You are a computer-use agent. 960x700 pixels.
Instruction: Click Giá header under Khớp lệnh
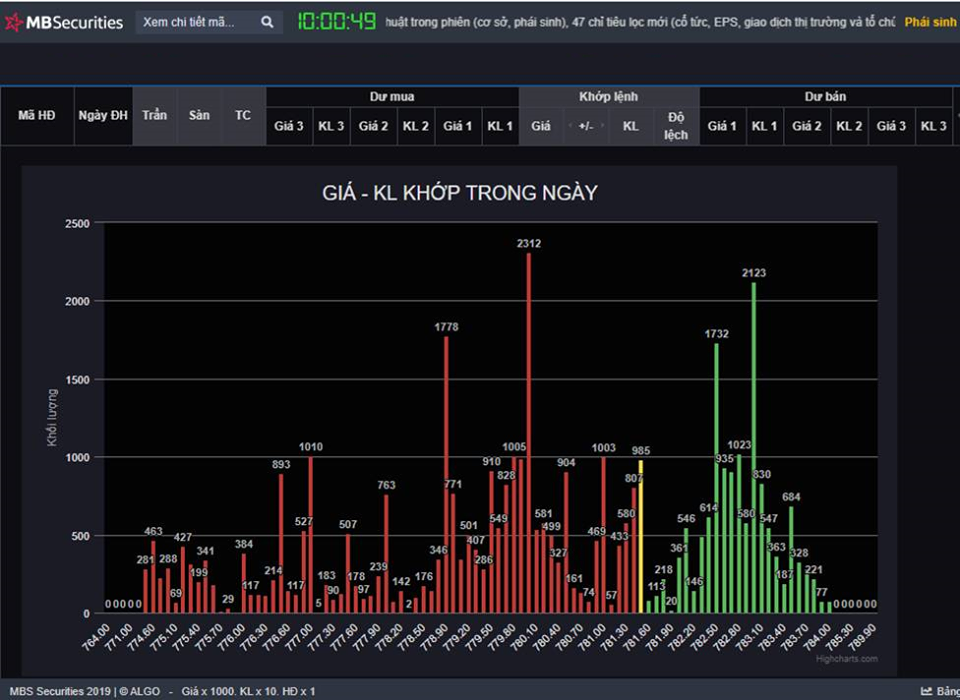(541, 126)
